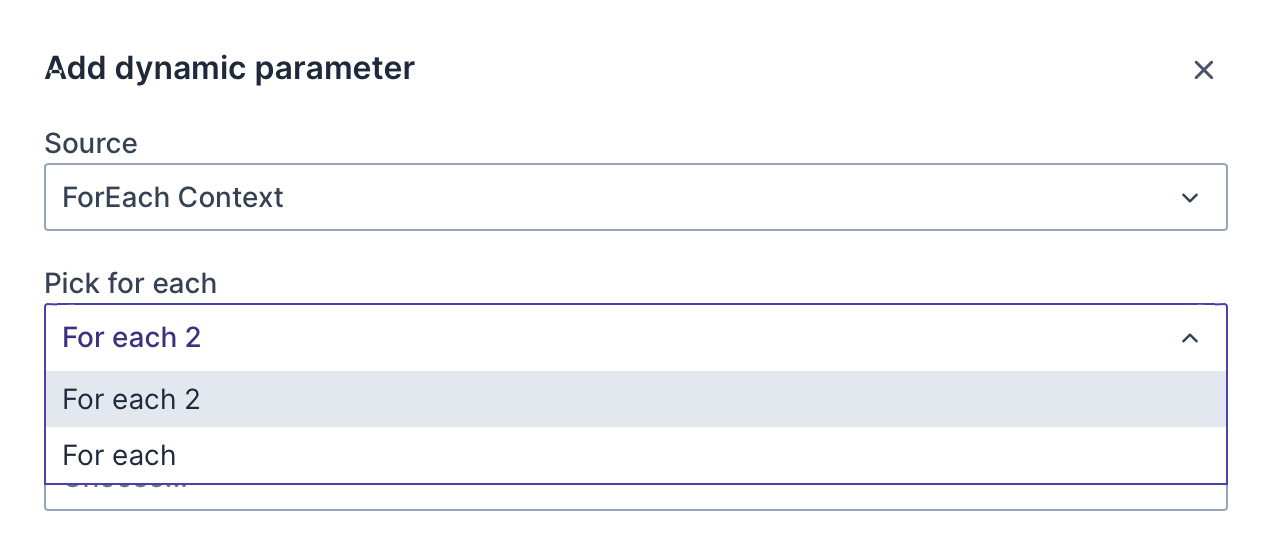Click the up arrow in Pick for each
This screenshot has height=548, width=1270.
point(1189,338)
